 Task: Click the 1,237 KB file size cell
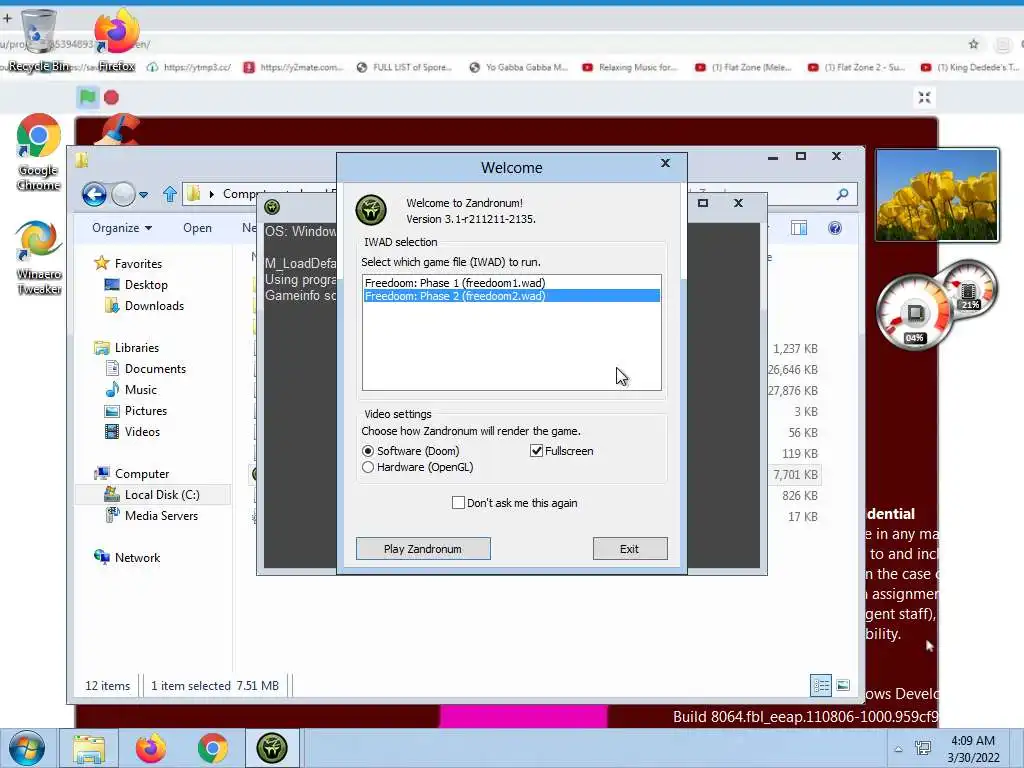pyautogui.click(x=795, y=349)
